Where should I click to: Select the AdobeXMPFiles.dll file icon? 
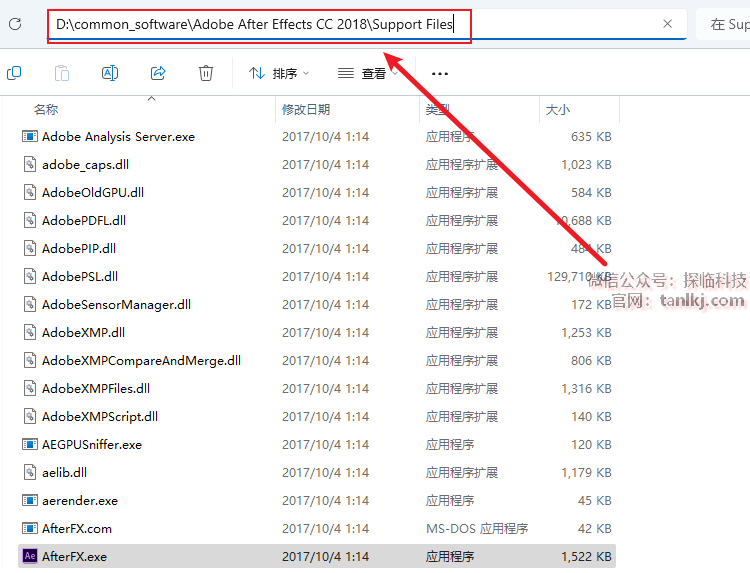tap(30, 388)
